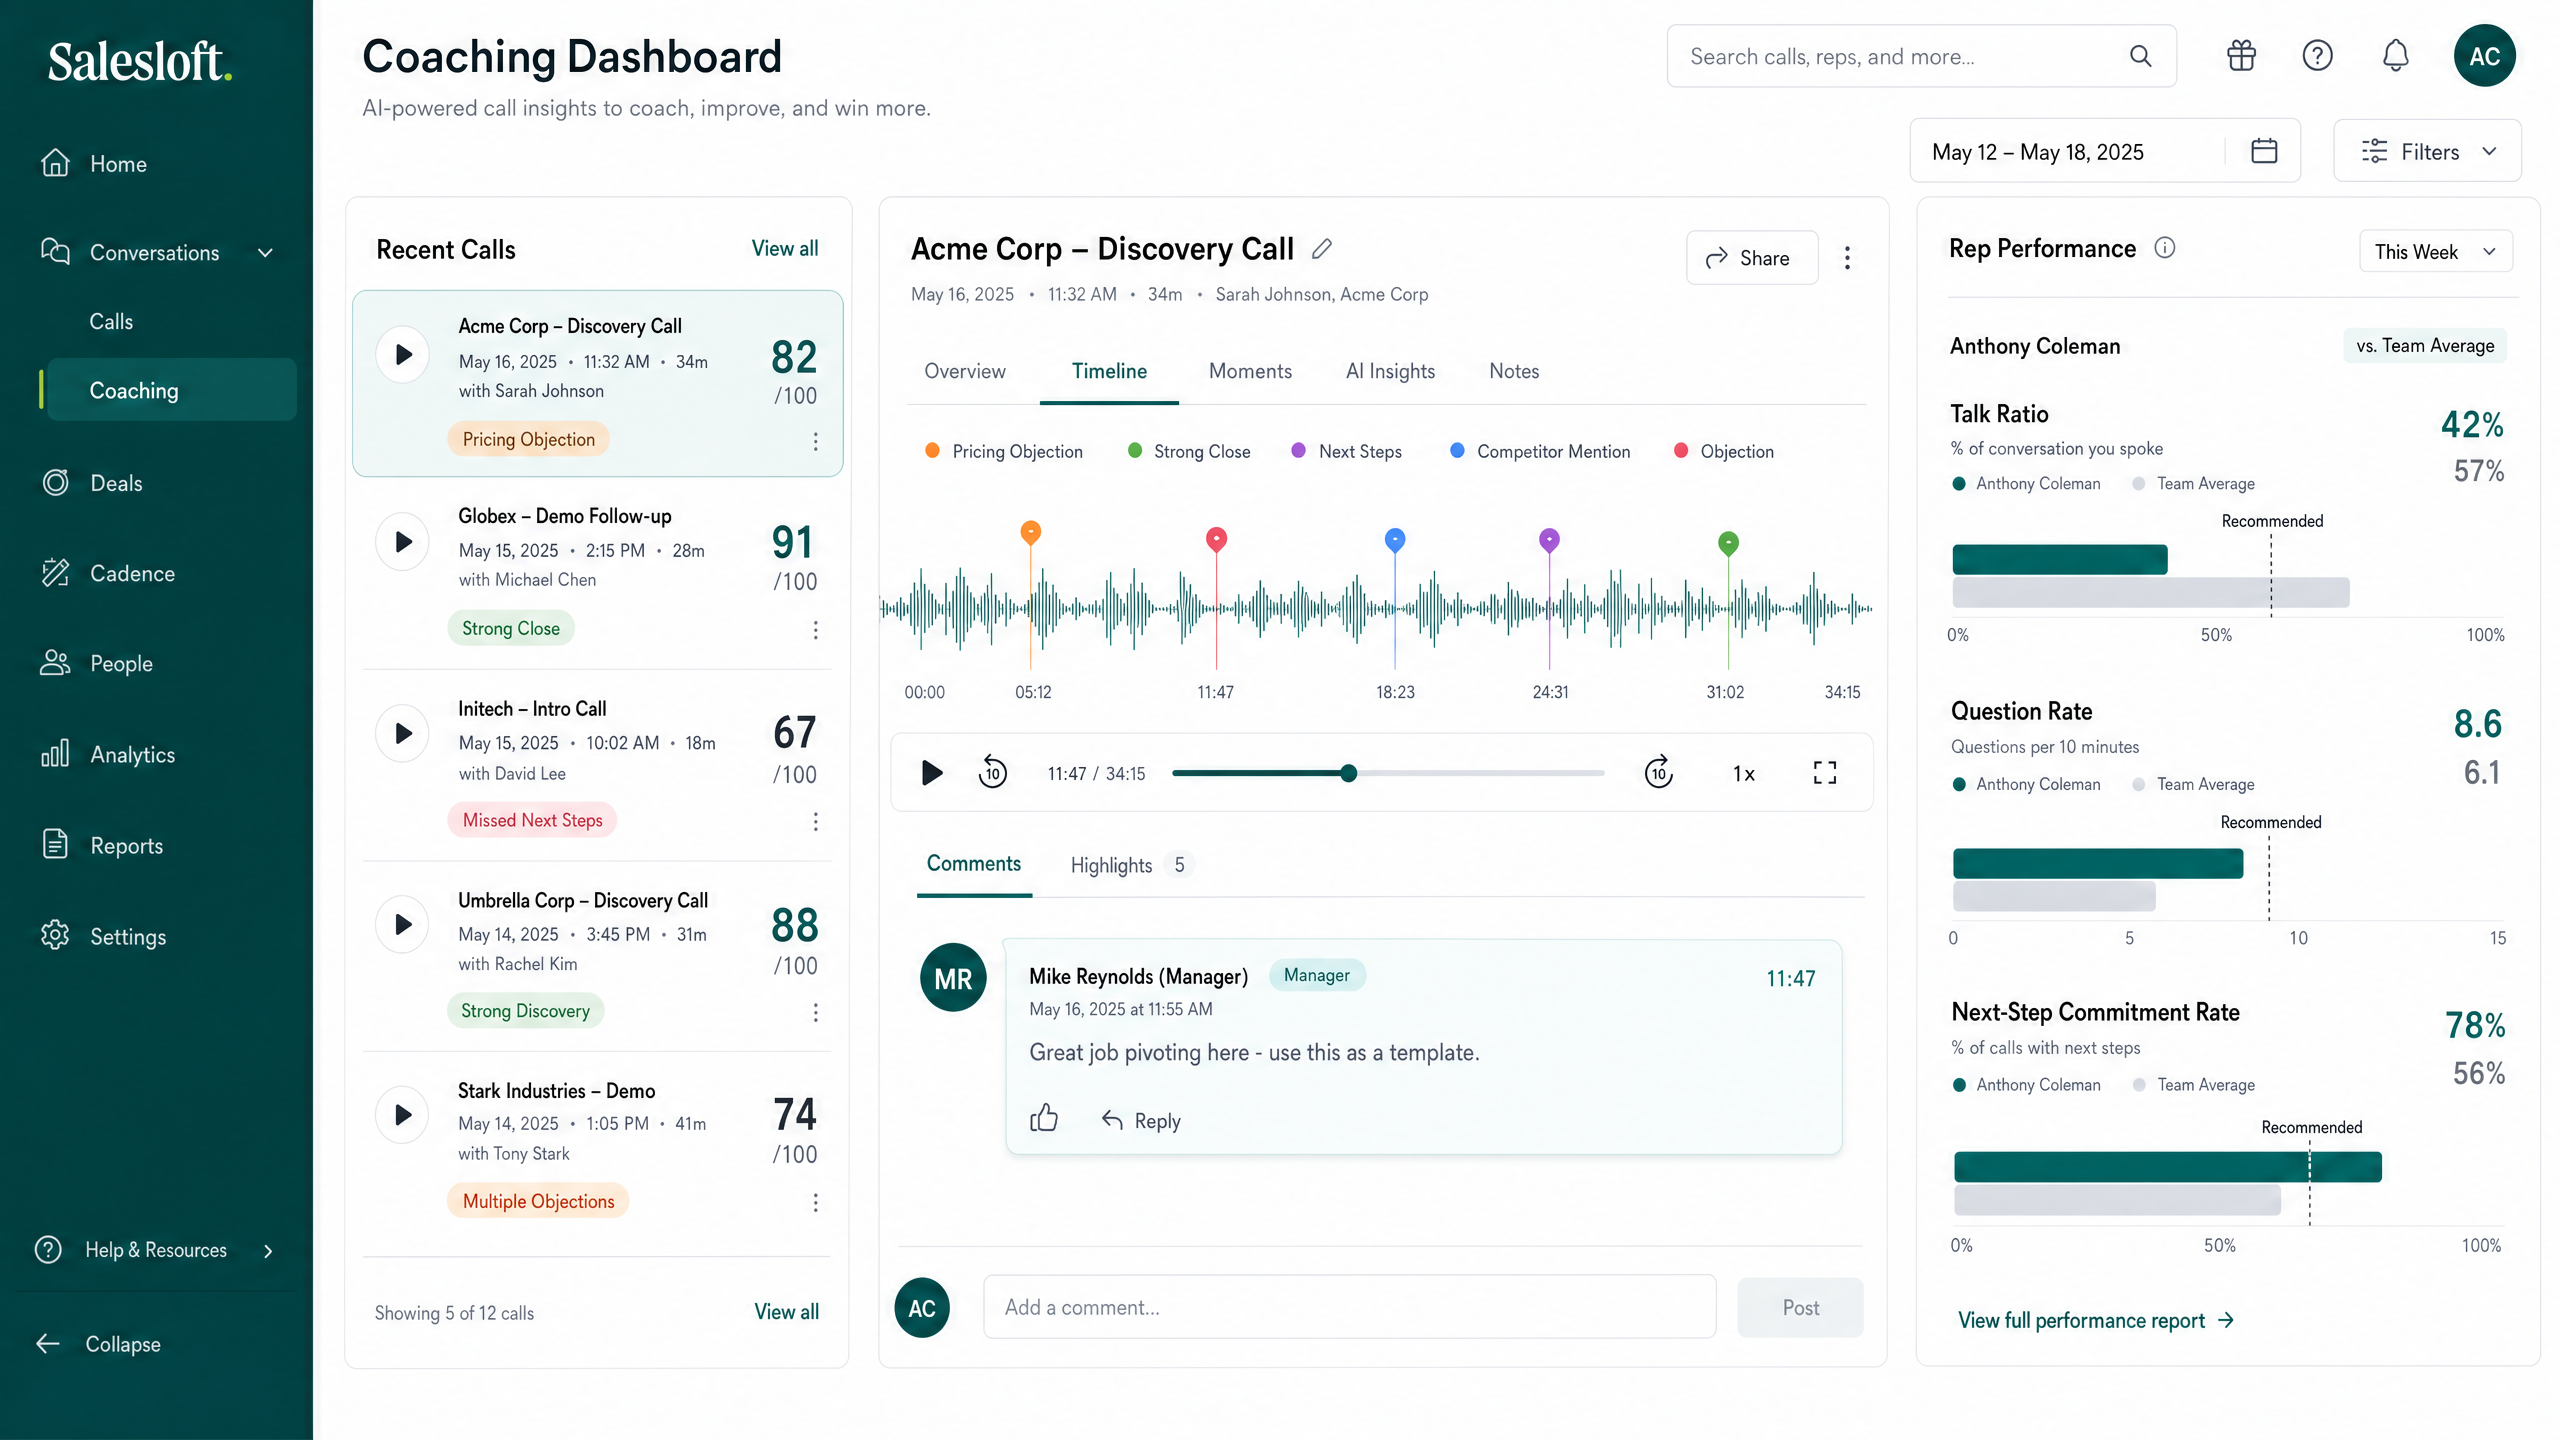Reply to Mike Reynolds' comment
The height and width of the screenshot is (1440, 2560).
coord(1140,1121)
